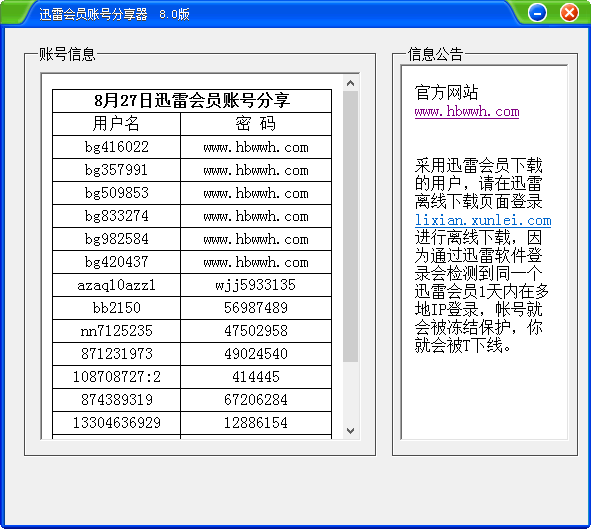Click password 56987489

click(256, 308)
